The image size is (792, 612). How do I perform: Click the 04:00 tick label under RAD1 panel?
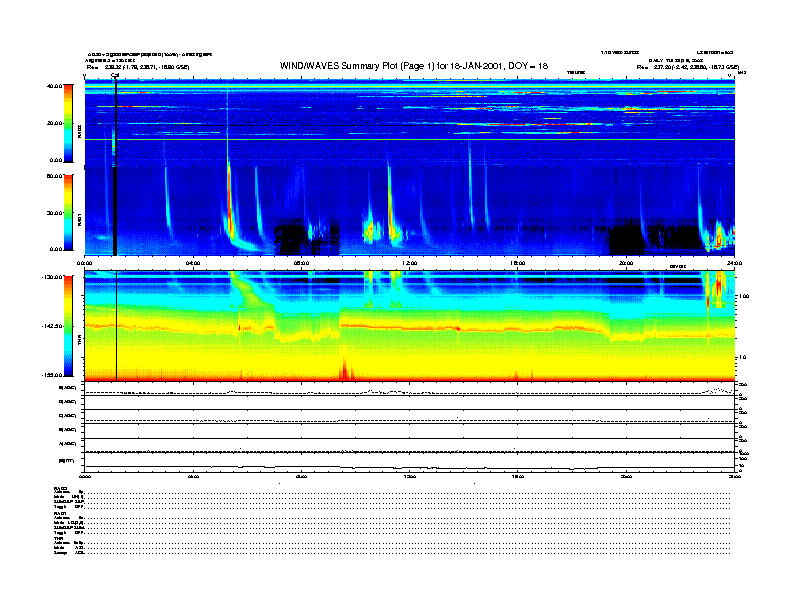[x=193, y=263]
